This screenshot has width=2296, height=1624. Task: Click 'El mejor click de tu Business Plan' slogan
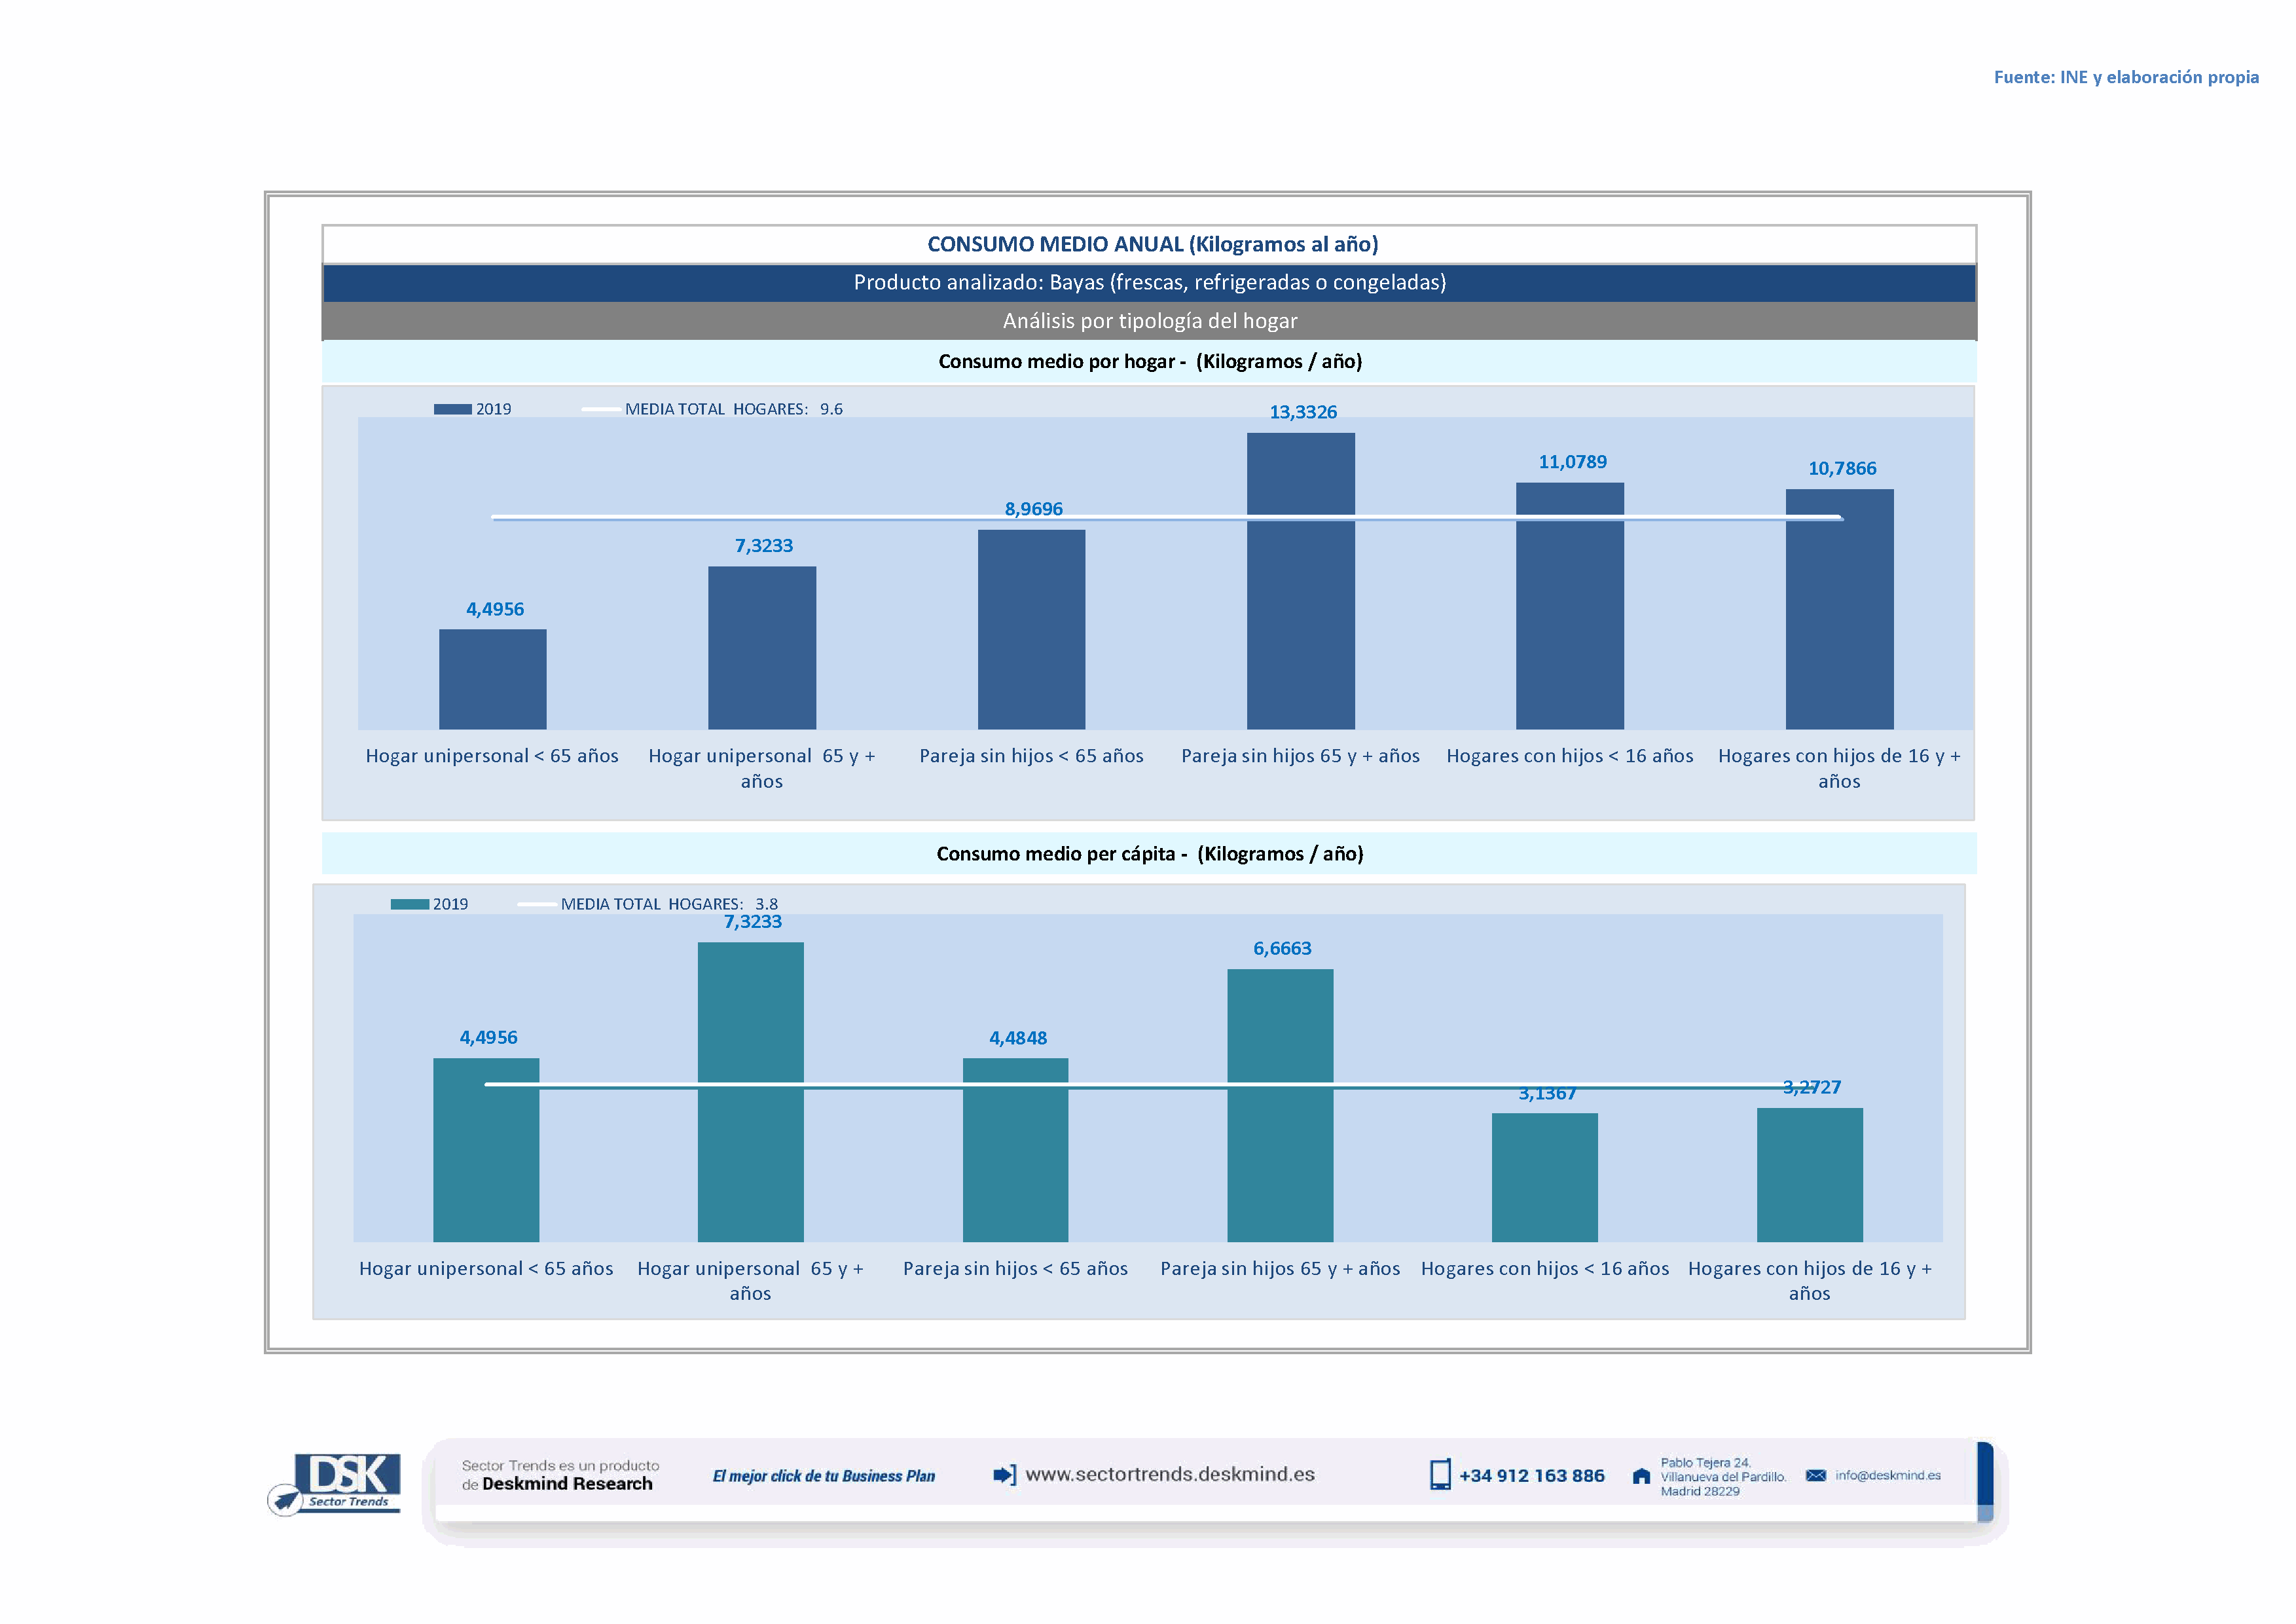click(823, 1476)
